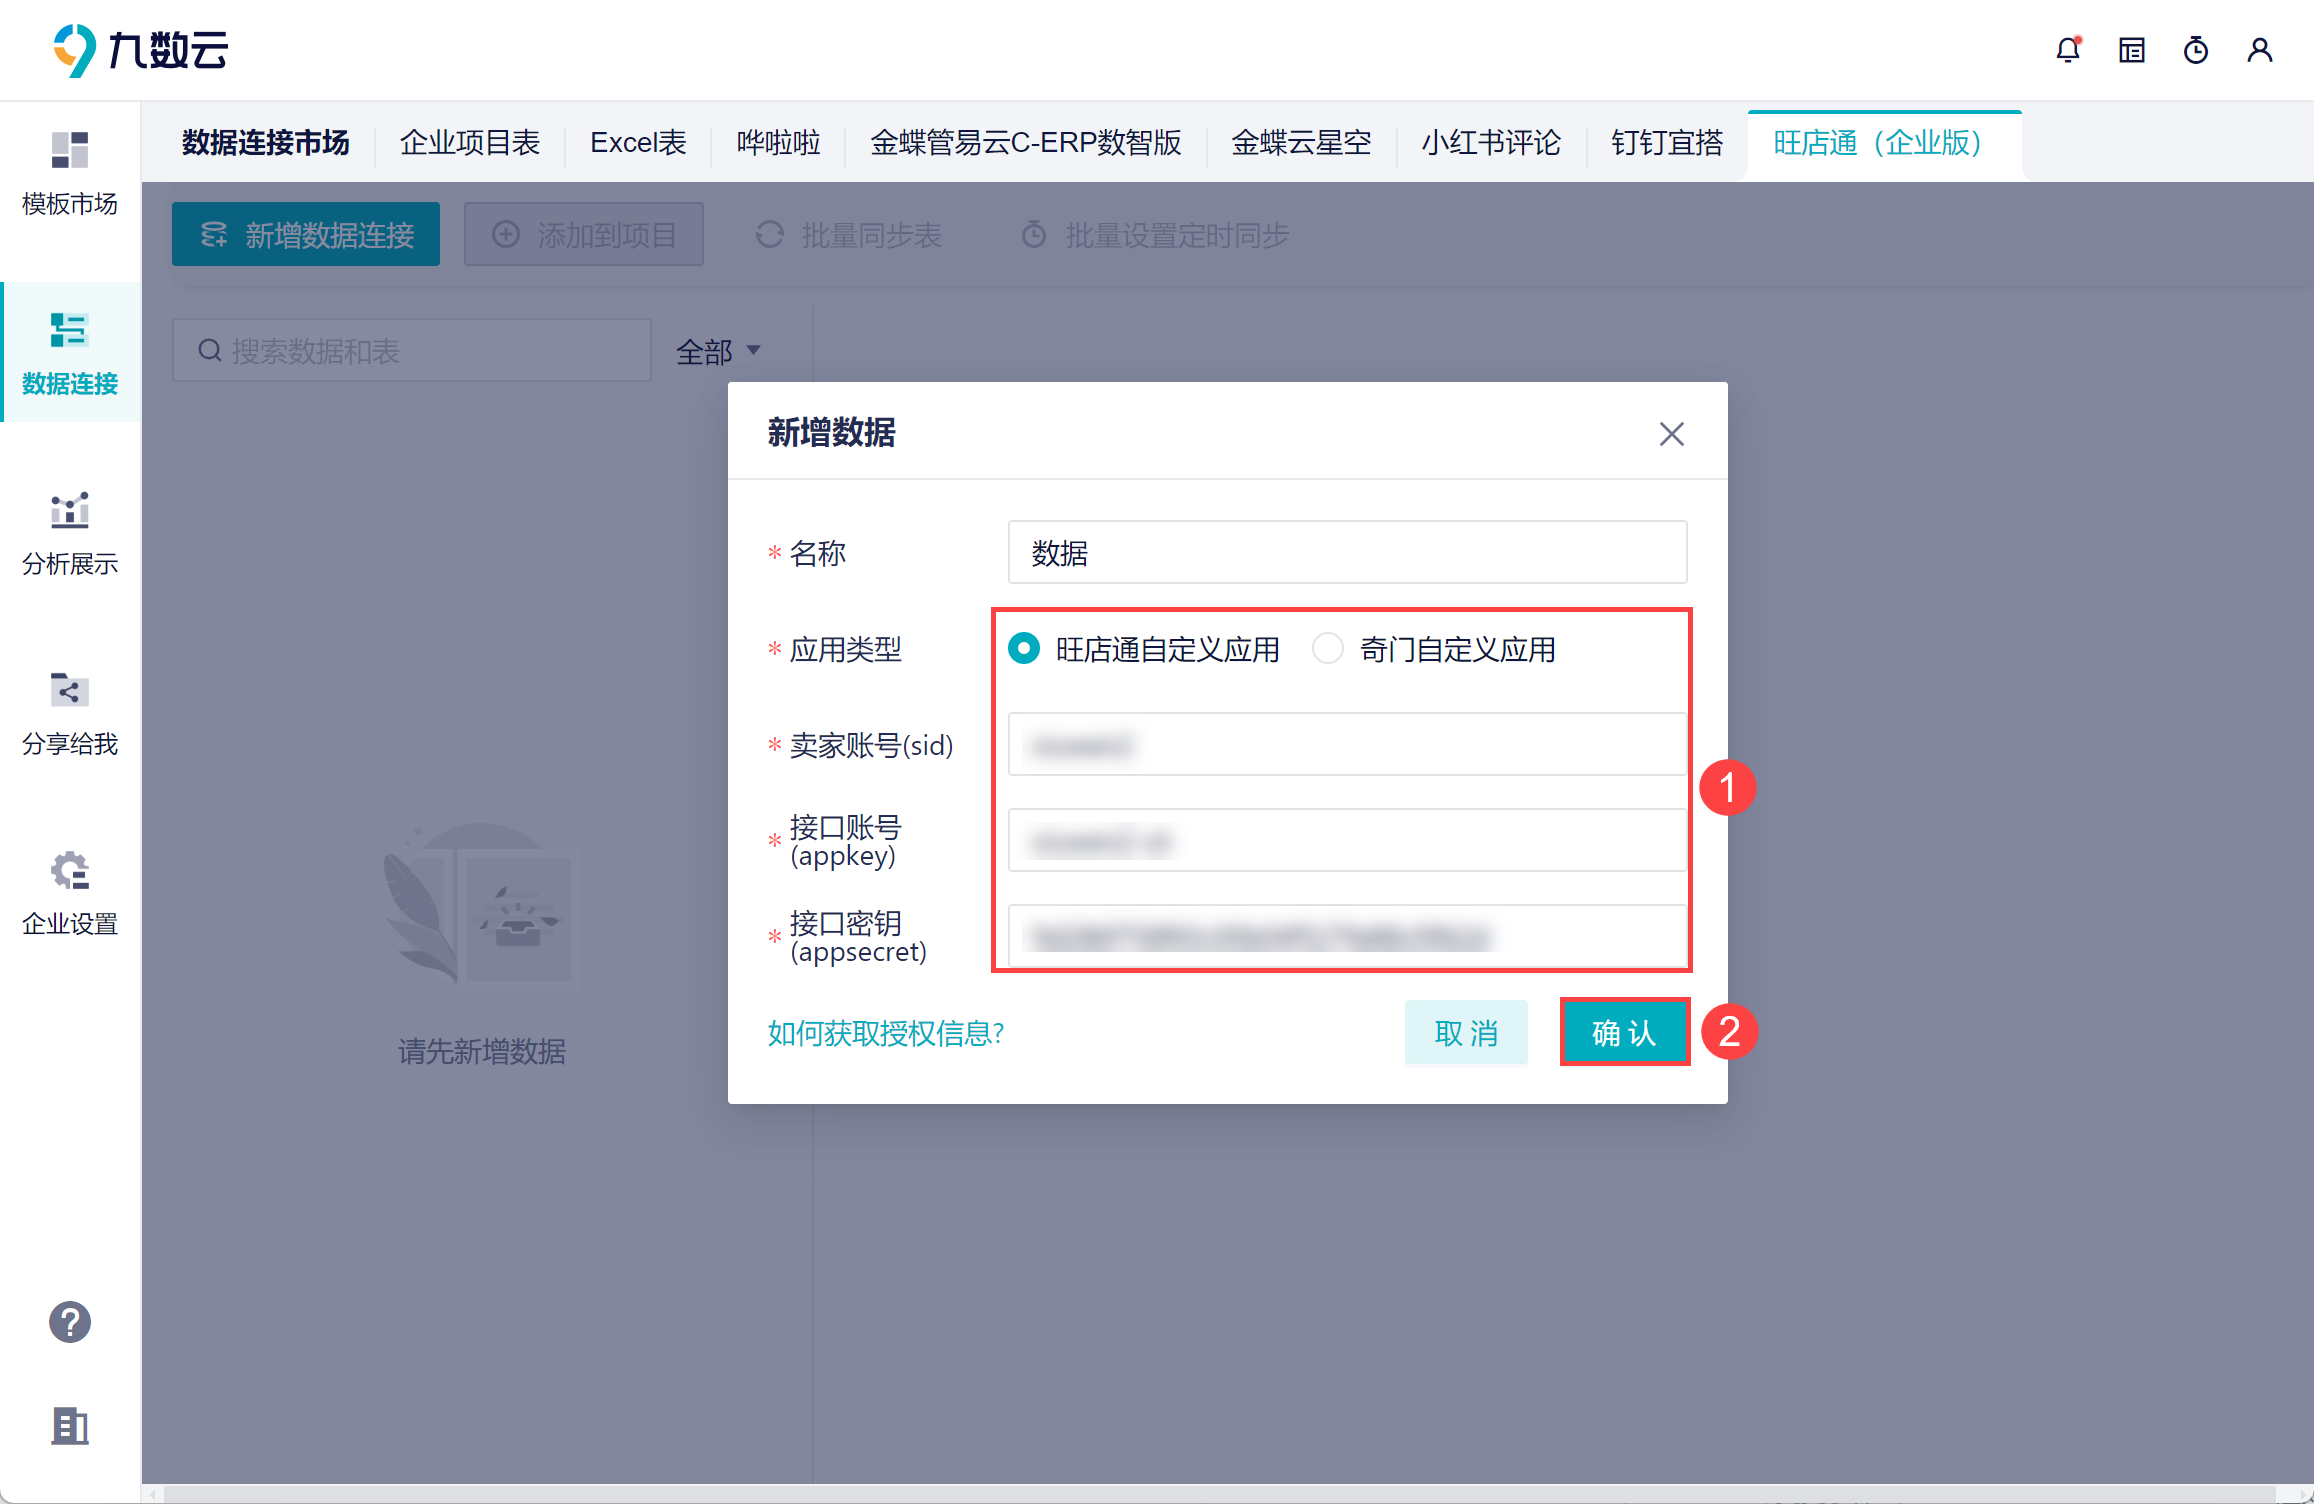Click the 卖家账号(sid) input field
2314x1504 pixels.
click(x=1347, y=745)
